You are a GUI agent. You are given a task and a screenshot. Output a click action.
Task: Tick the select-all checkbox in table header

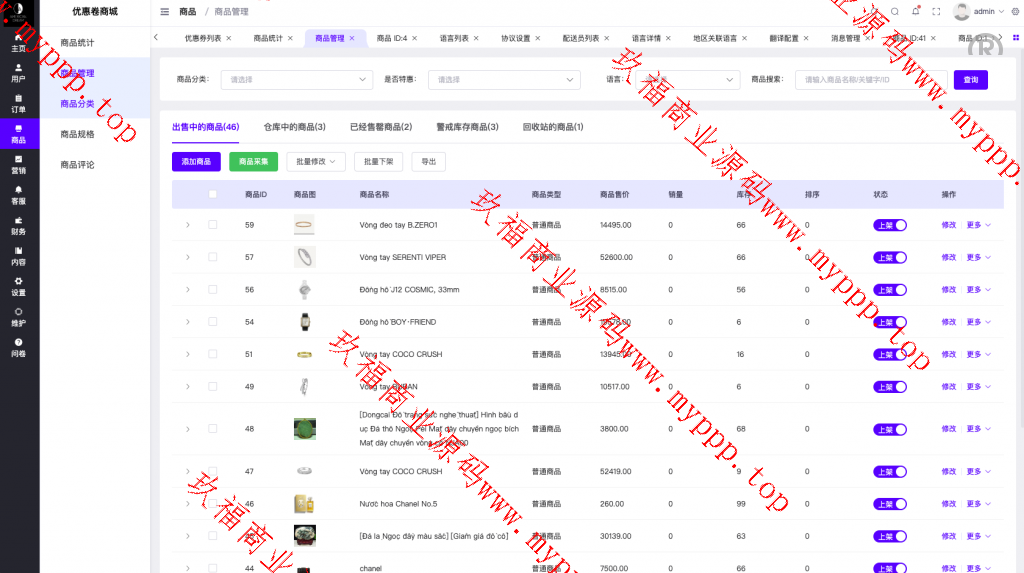pos(212,194)
